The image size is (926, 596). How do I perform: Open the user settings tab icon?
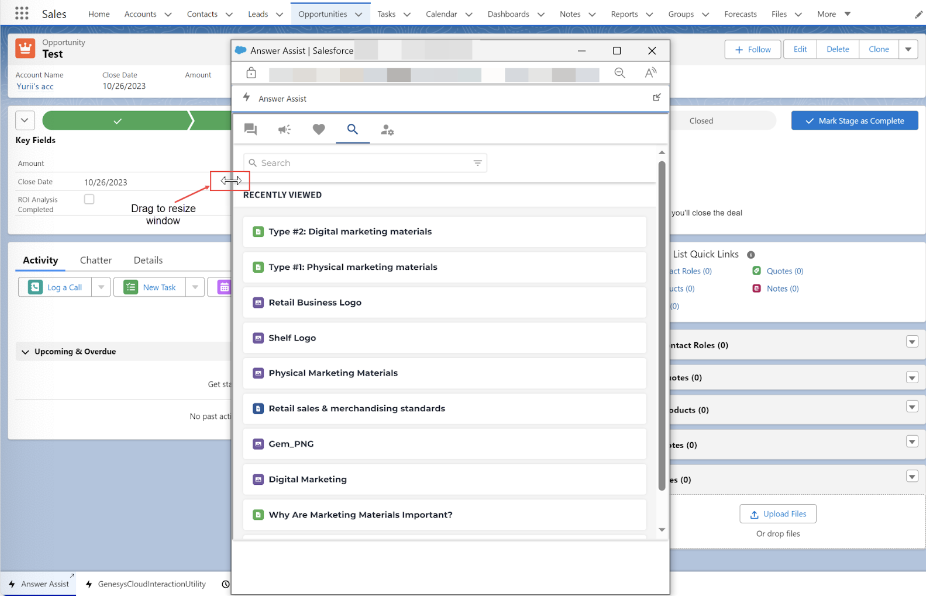(387, 130)
